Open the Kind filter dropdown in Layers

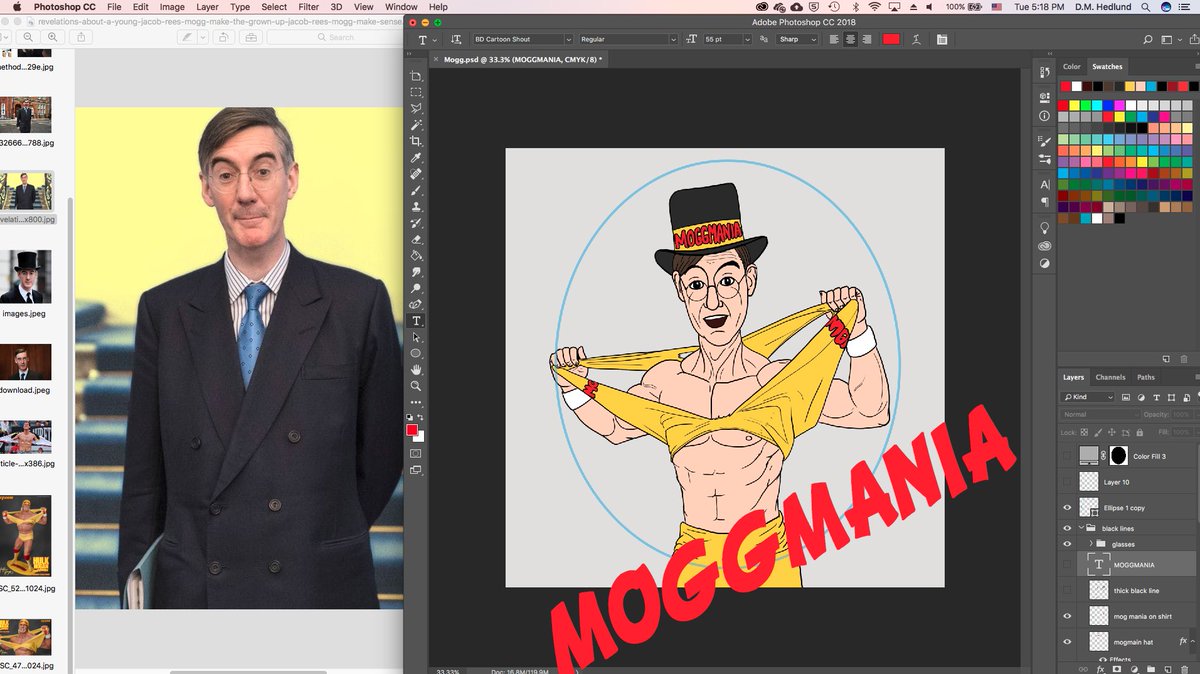(1087, 397)
